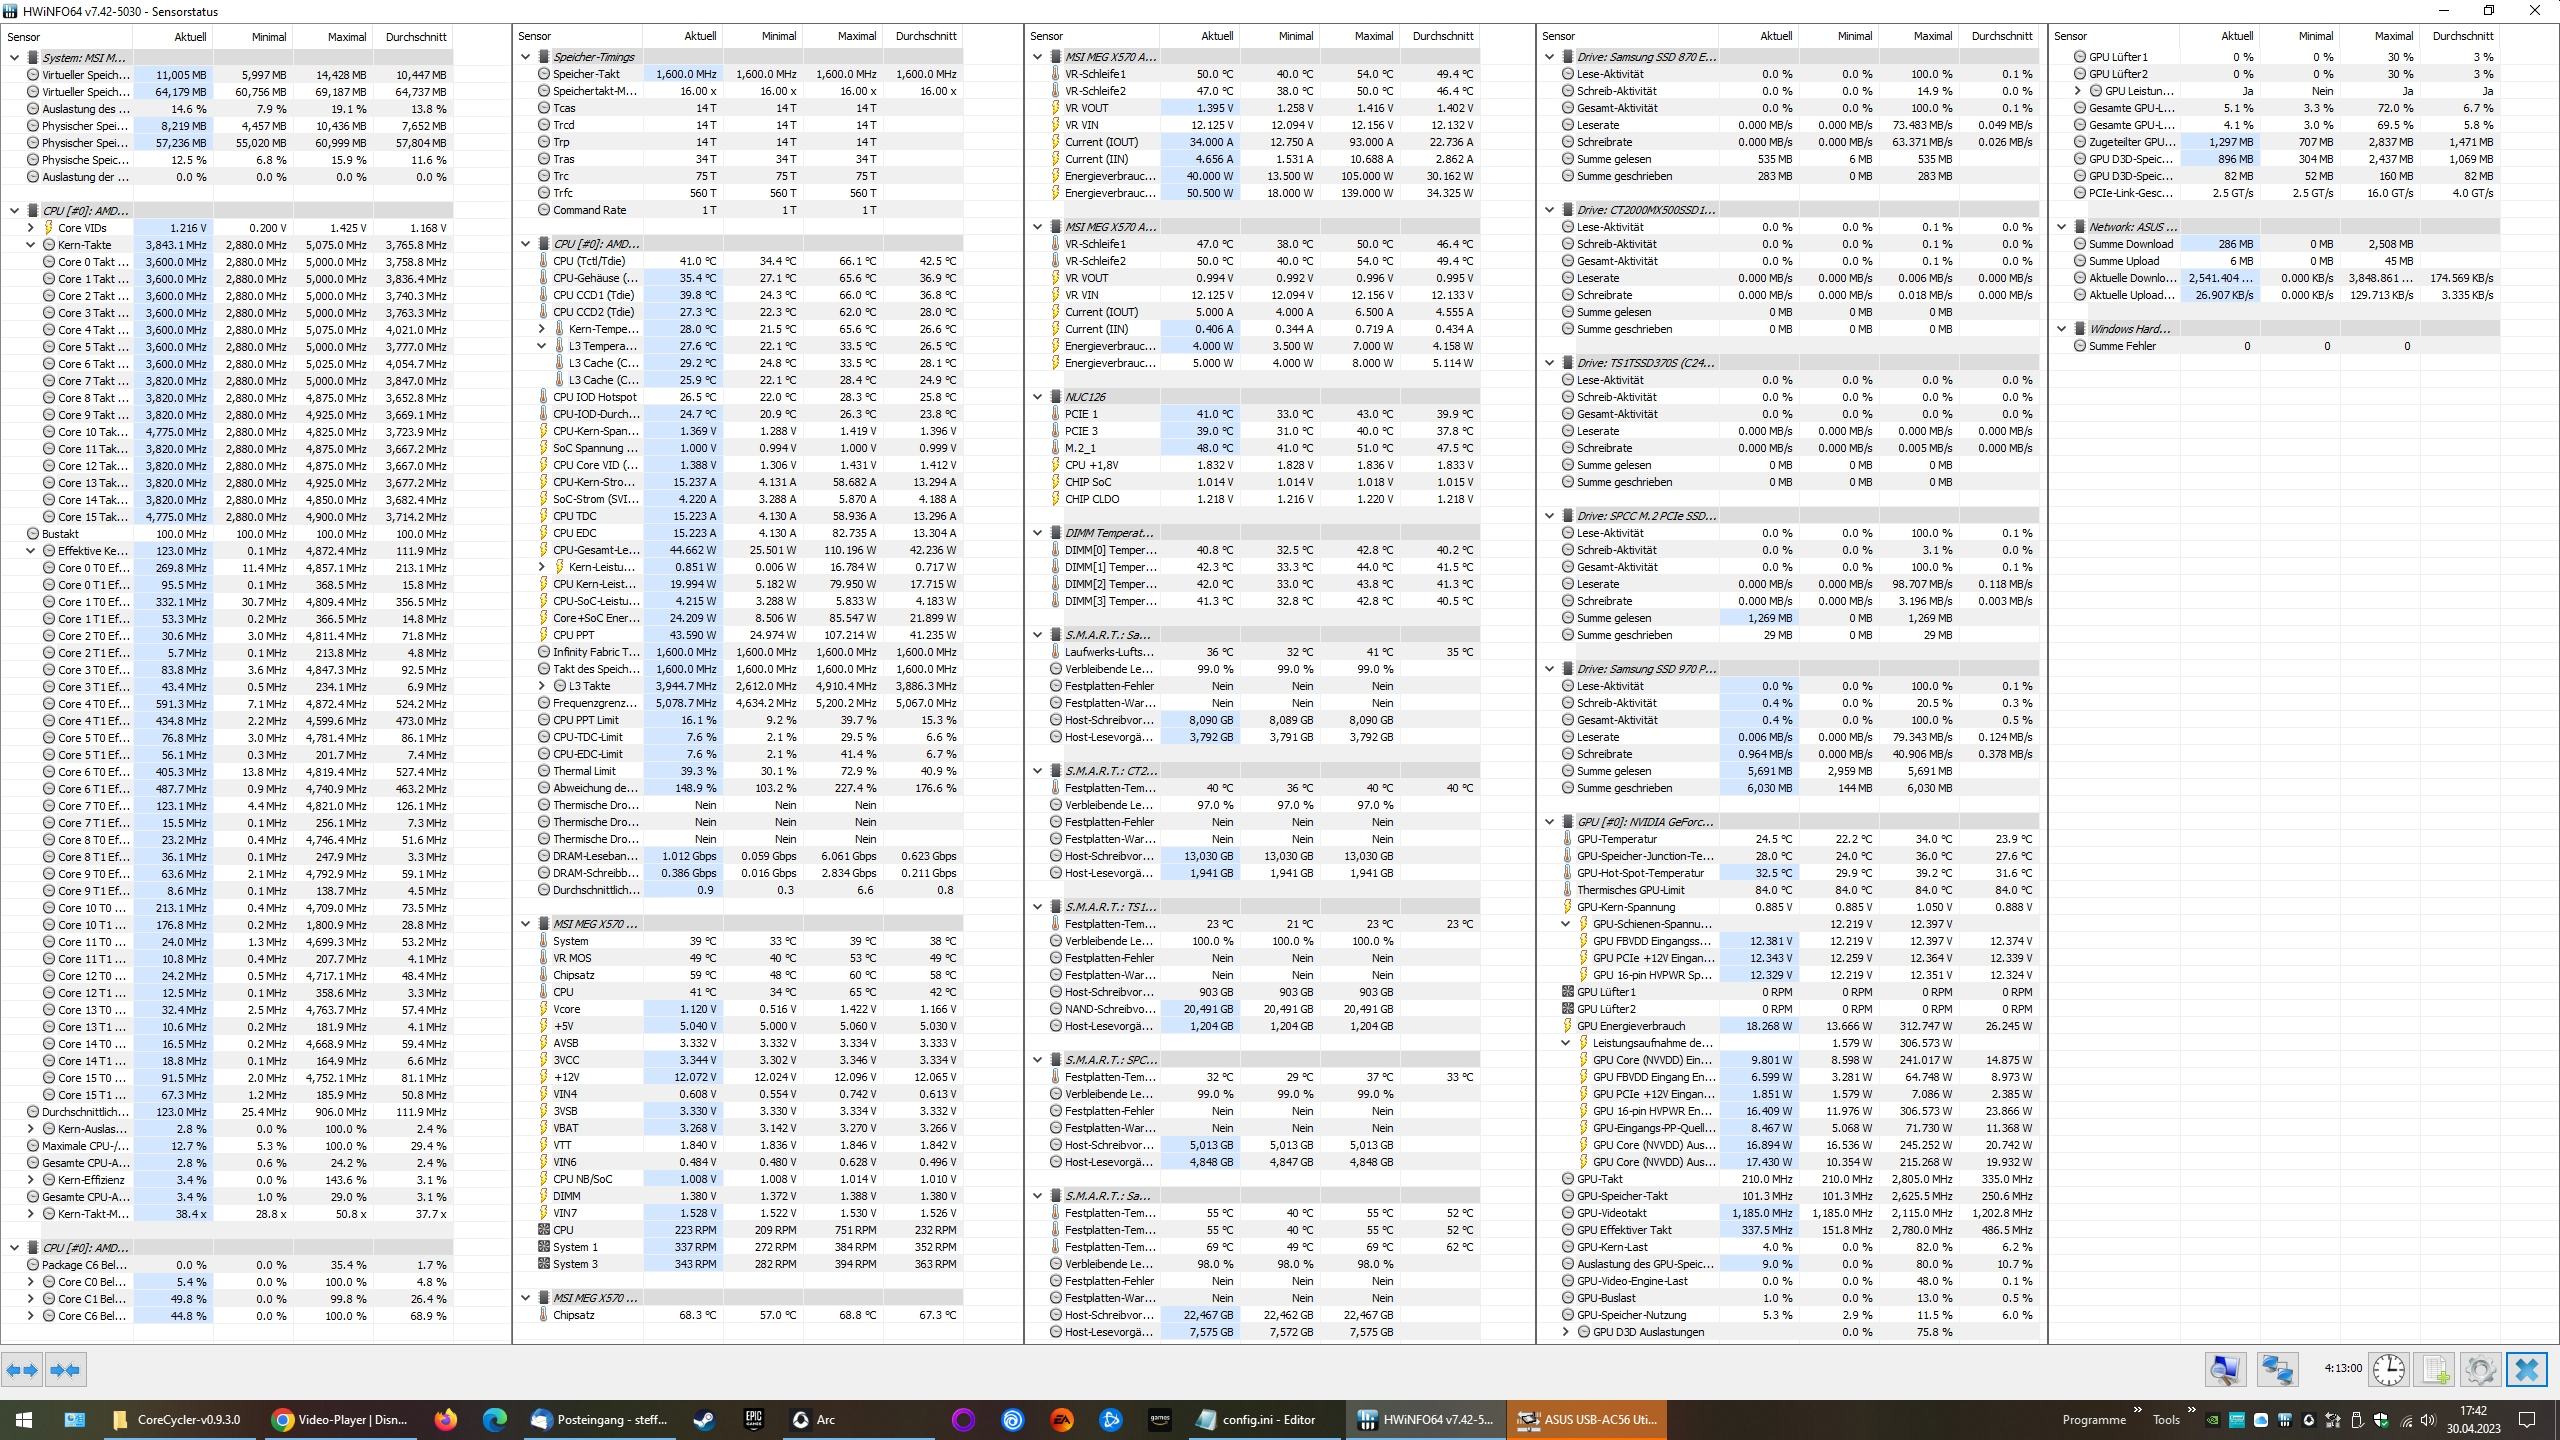Click the network computers connection icon
The width and height of the screenshot is (2560, 1440).
coord(2278,1369)
